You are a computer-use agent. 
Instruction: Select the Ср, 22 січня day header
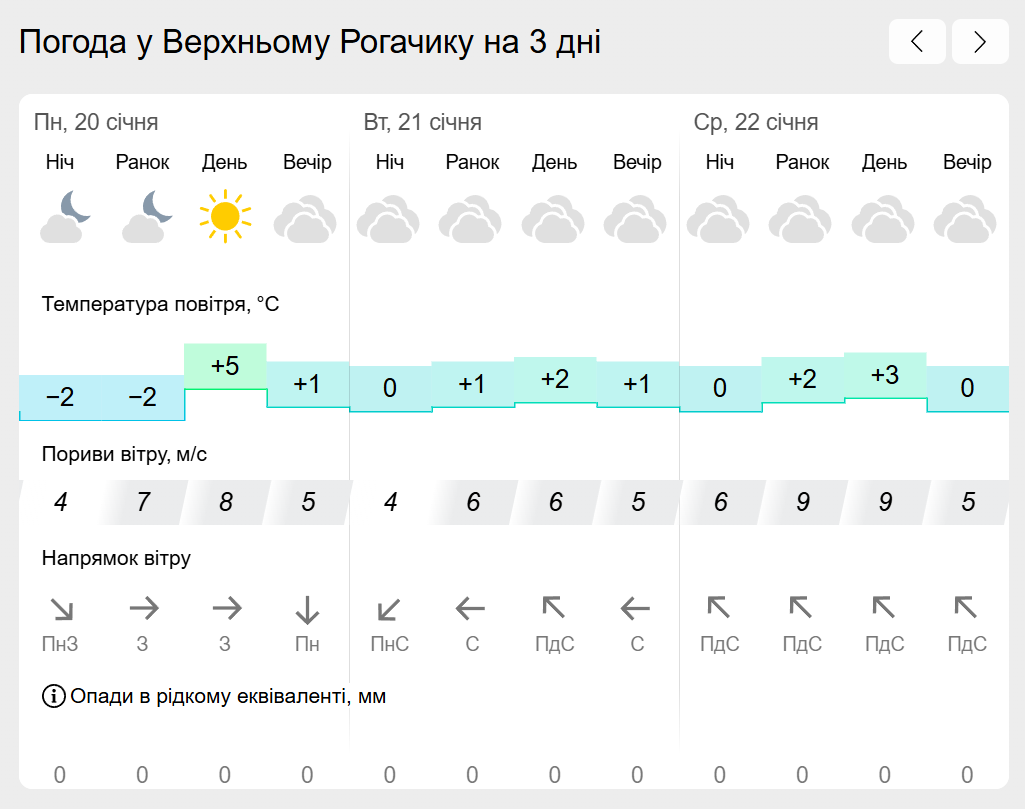click(x=756, y=122)
